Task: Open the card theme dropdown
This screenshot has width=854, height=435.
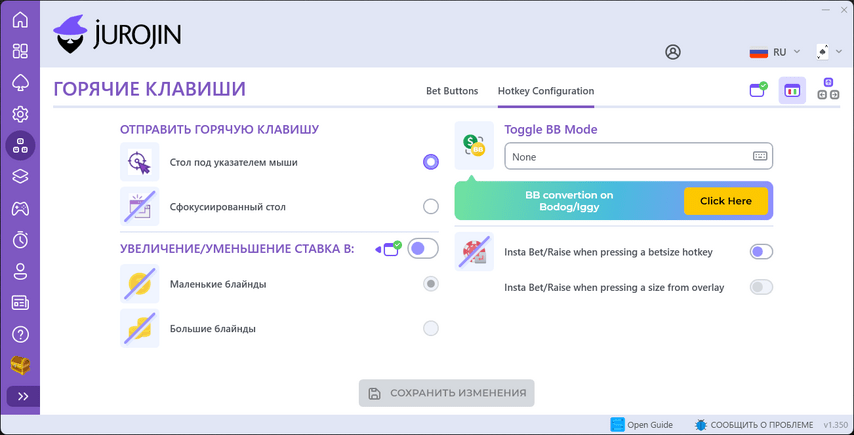Action: tap(828, 52)
